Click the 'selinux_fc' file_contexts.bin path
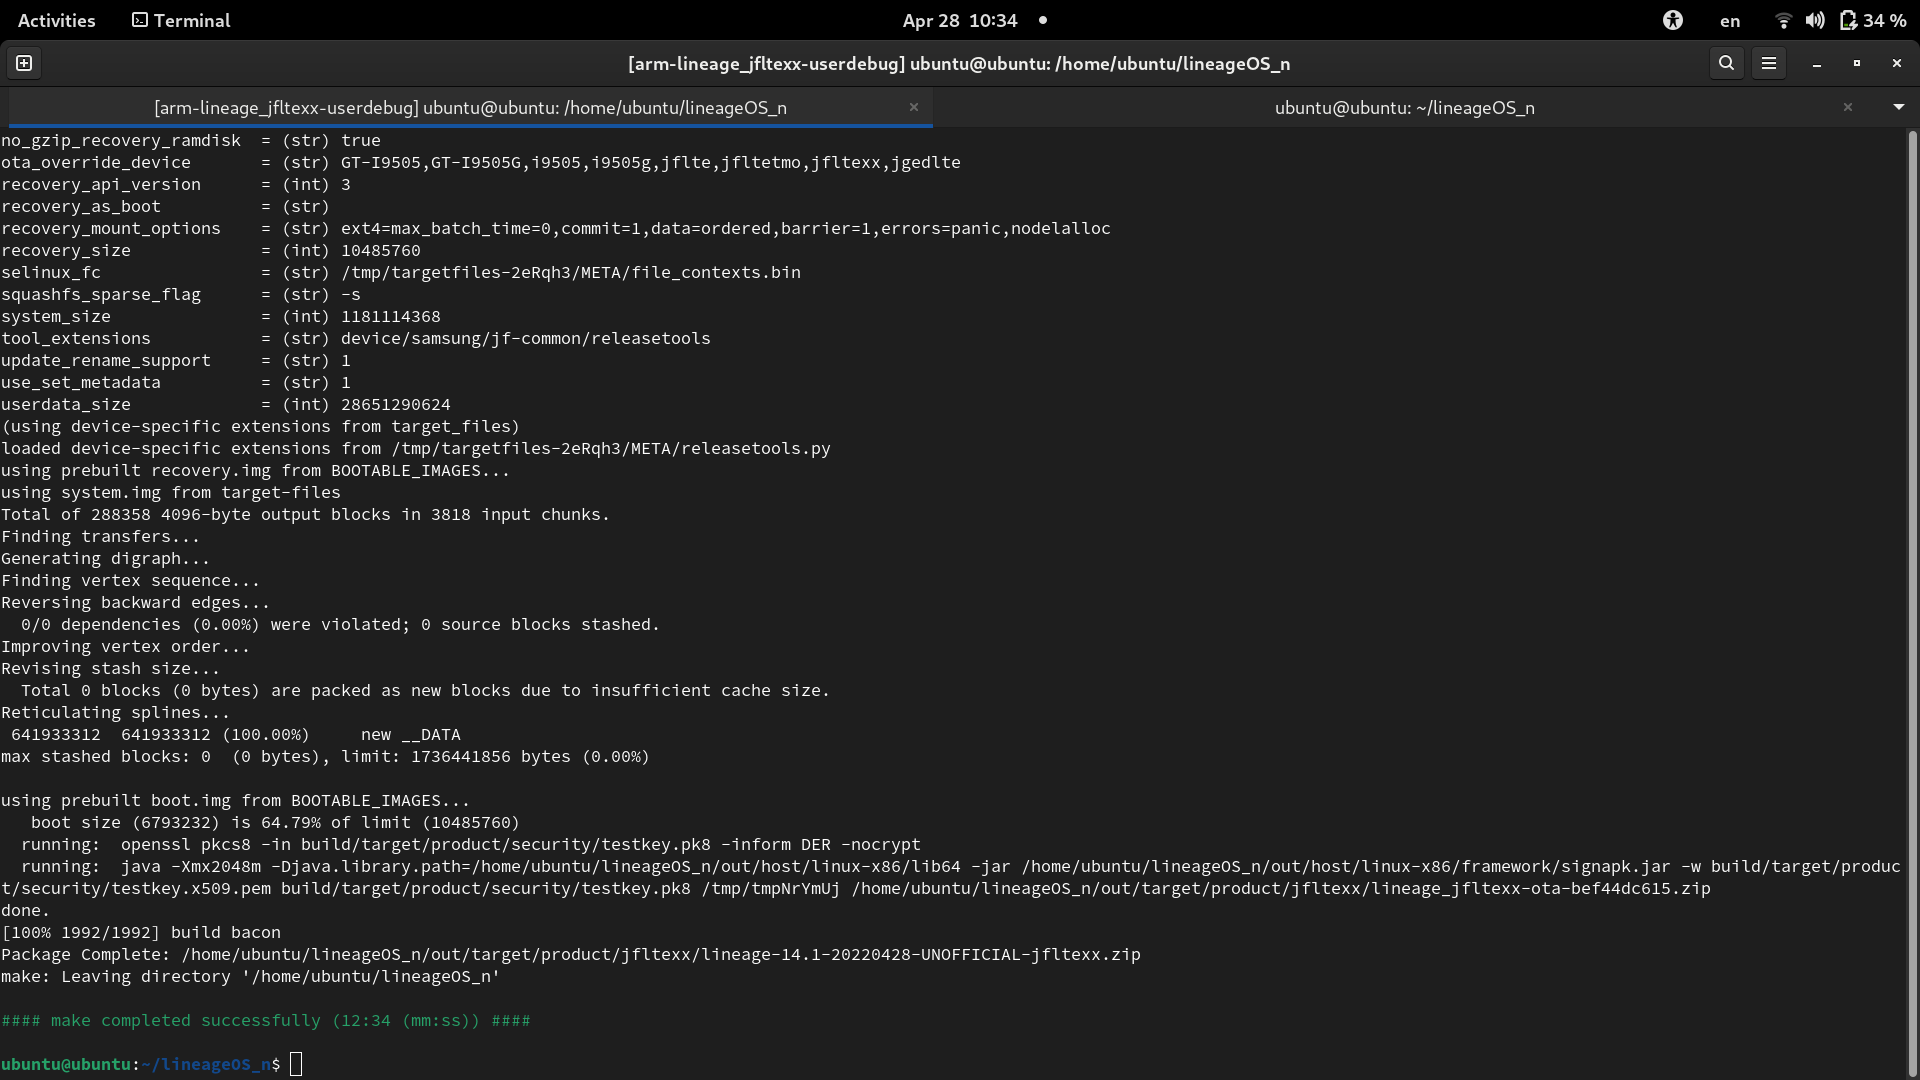1920x1080 pixels. pos(571,272)
